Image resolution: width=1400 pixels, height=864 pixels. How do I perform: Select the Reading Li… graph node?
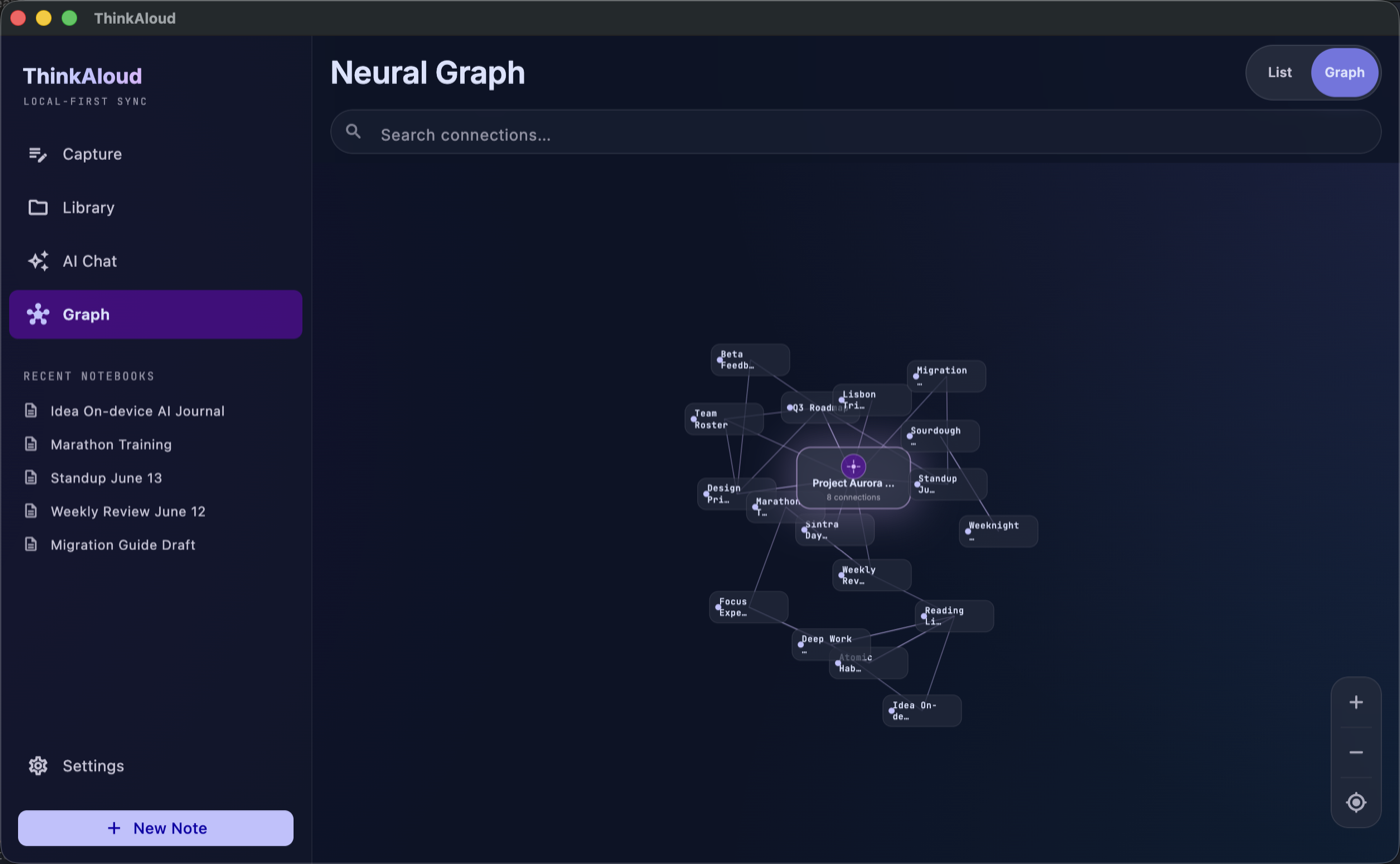[954, 616]
